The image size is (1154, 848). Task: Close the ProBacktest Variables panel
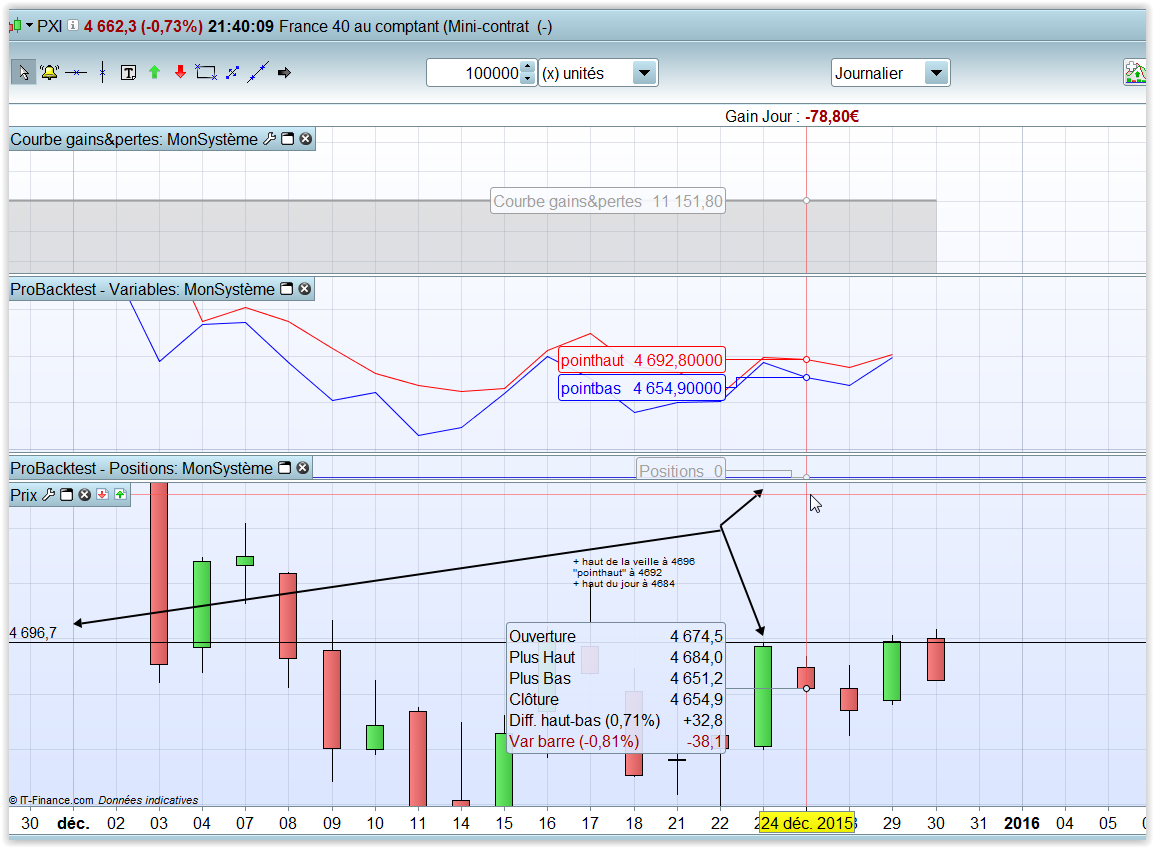pyautogui.click(x=305, y=289)
